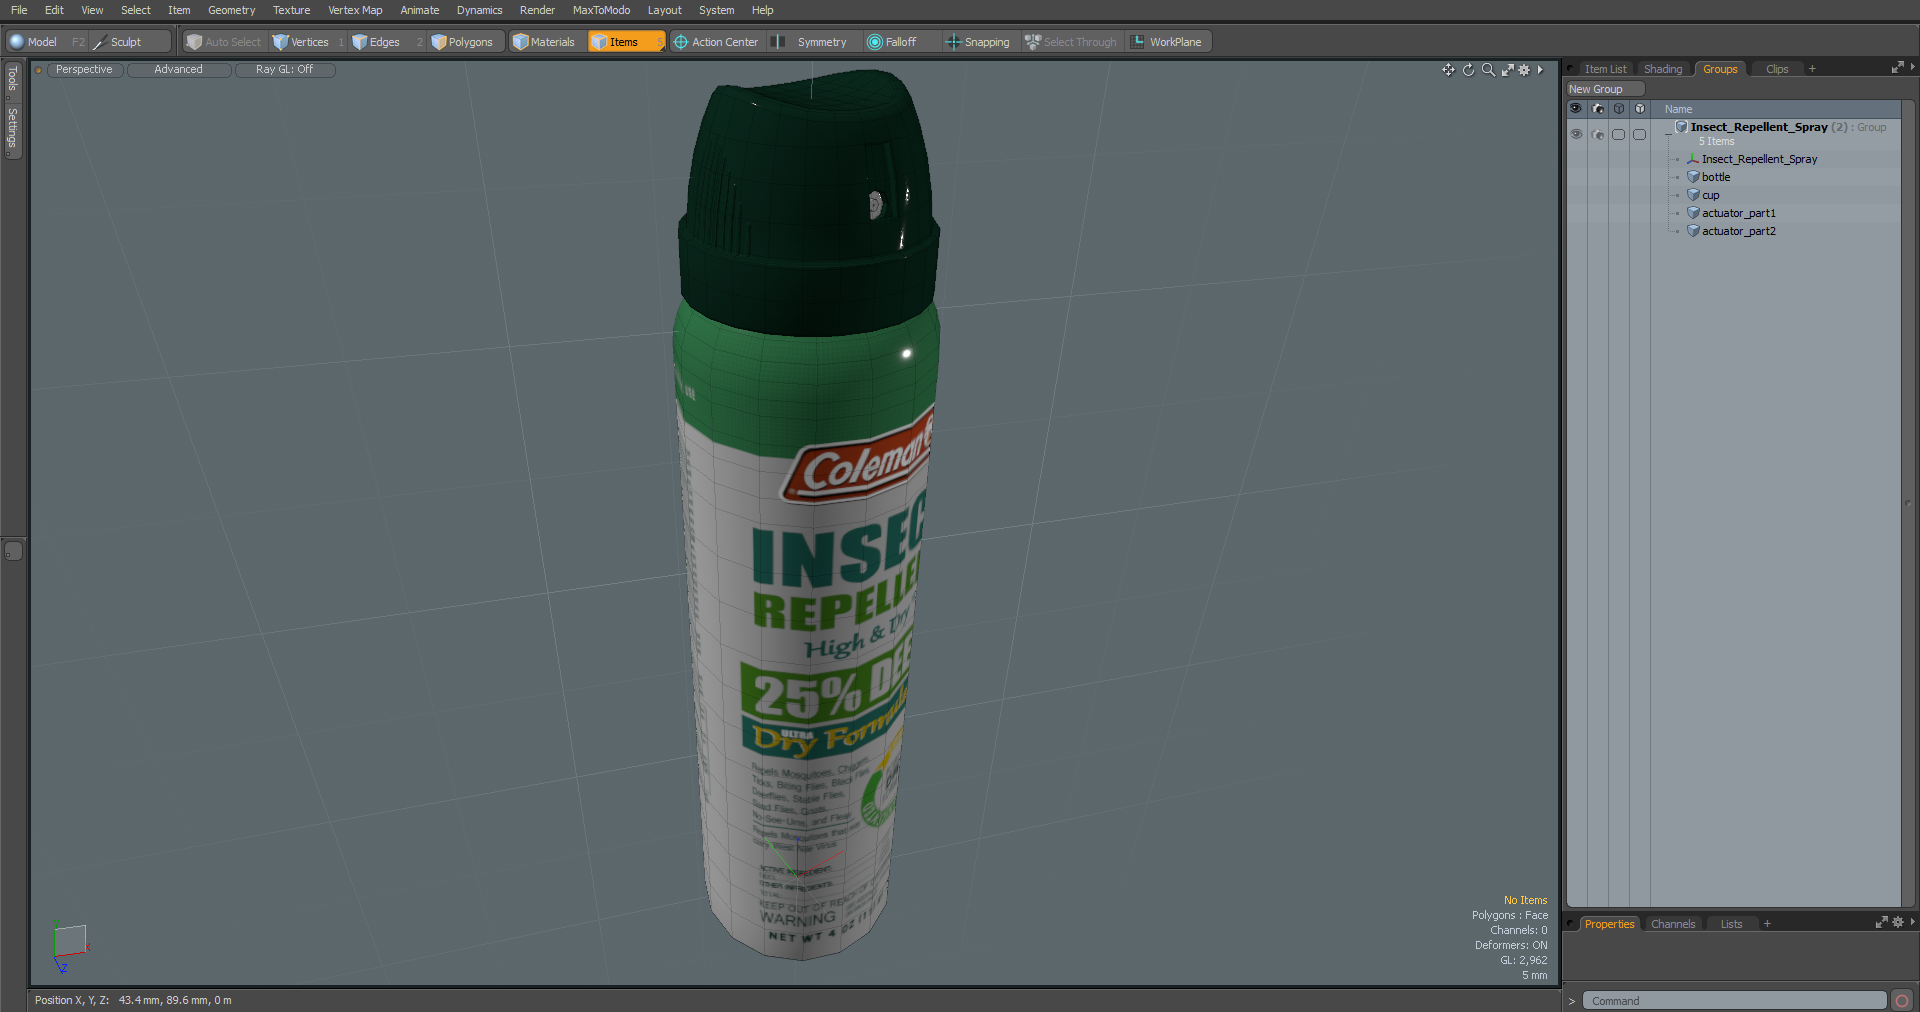The width and height of the screenshot is (1920, 1012).
Task: Select the Groups tab
Action: [1720, 69]
